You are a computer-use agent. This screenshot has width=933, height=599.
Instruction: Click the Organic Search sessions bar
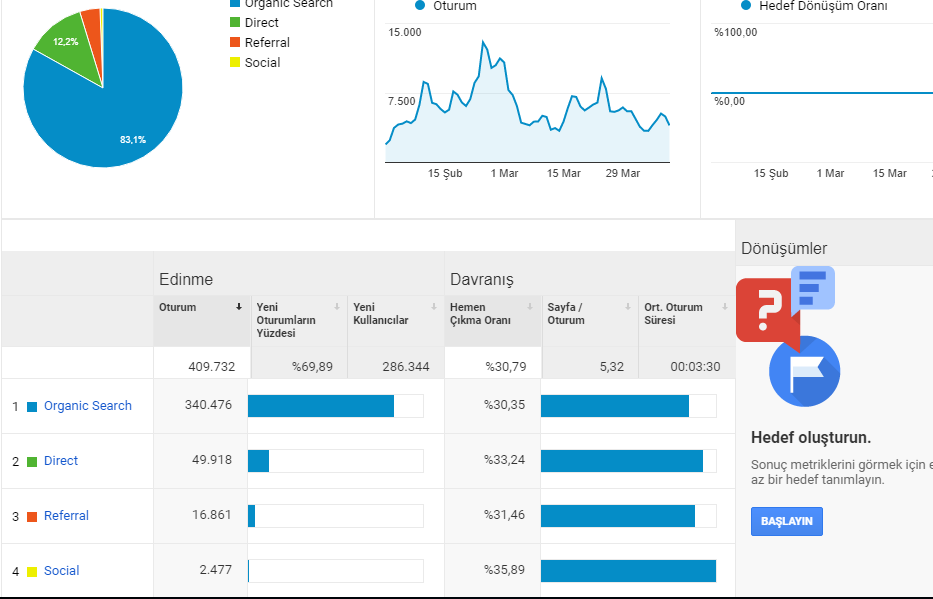coord(321,406)
